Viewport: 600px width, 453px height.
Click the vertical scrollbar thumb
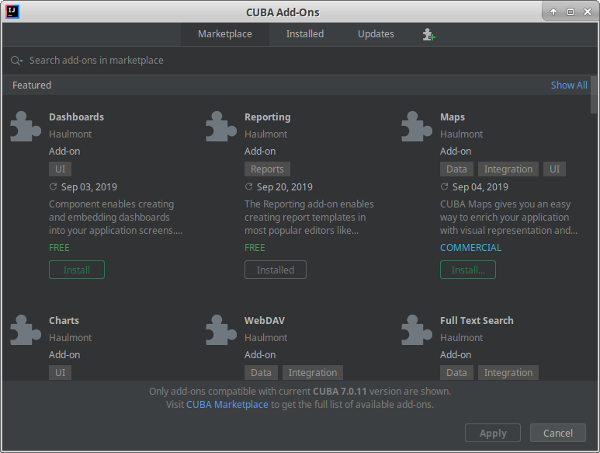click(x=594, y=95)
